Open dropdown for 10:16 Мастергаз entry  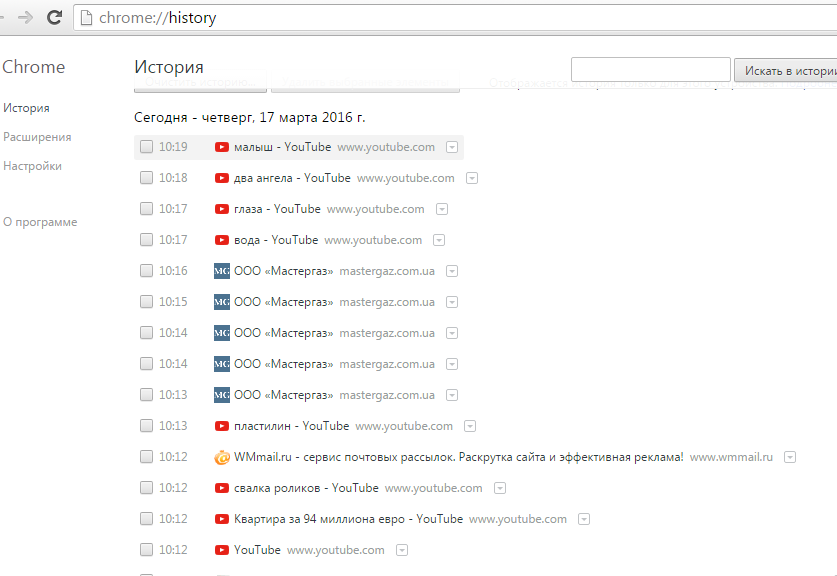tap(452, 271)
